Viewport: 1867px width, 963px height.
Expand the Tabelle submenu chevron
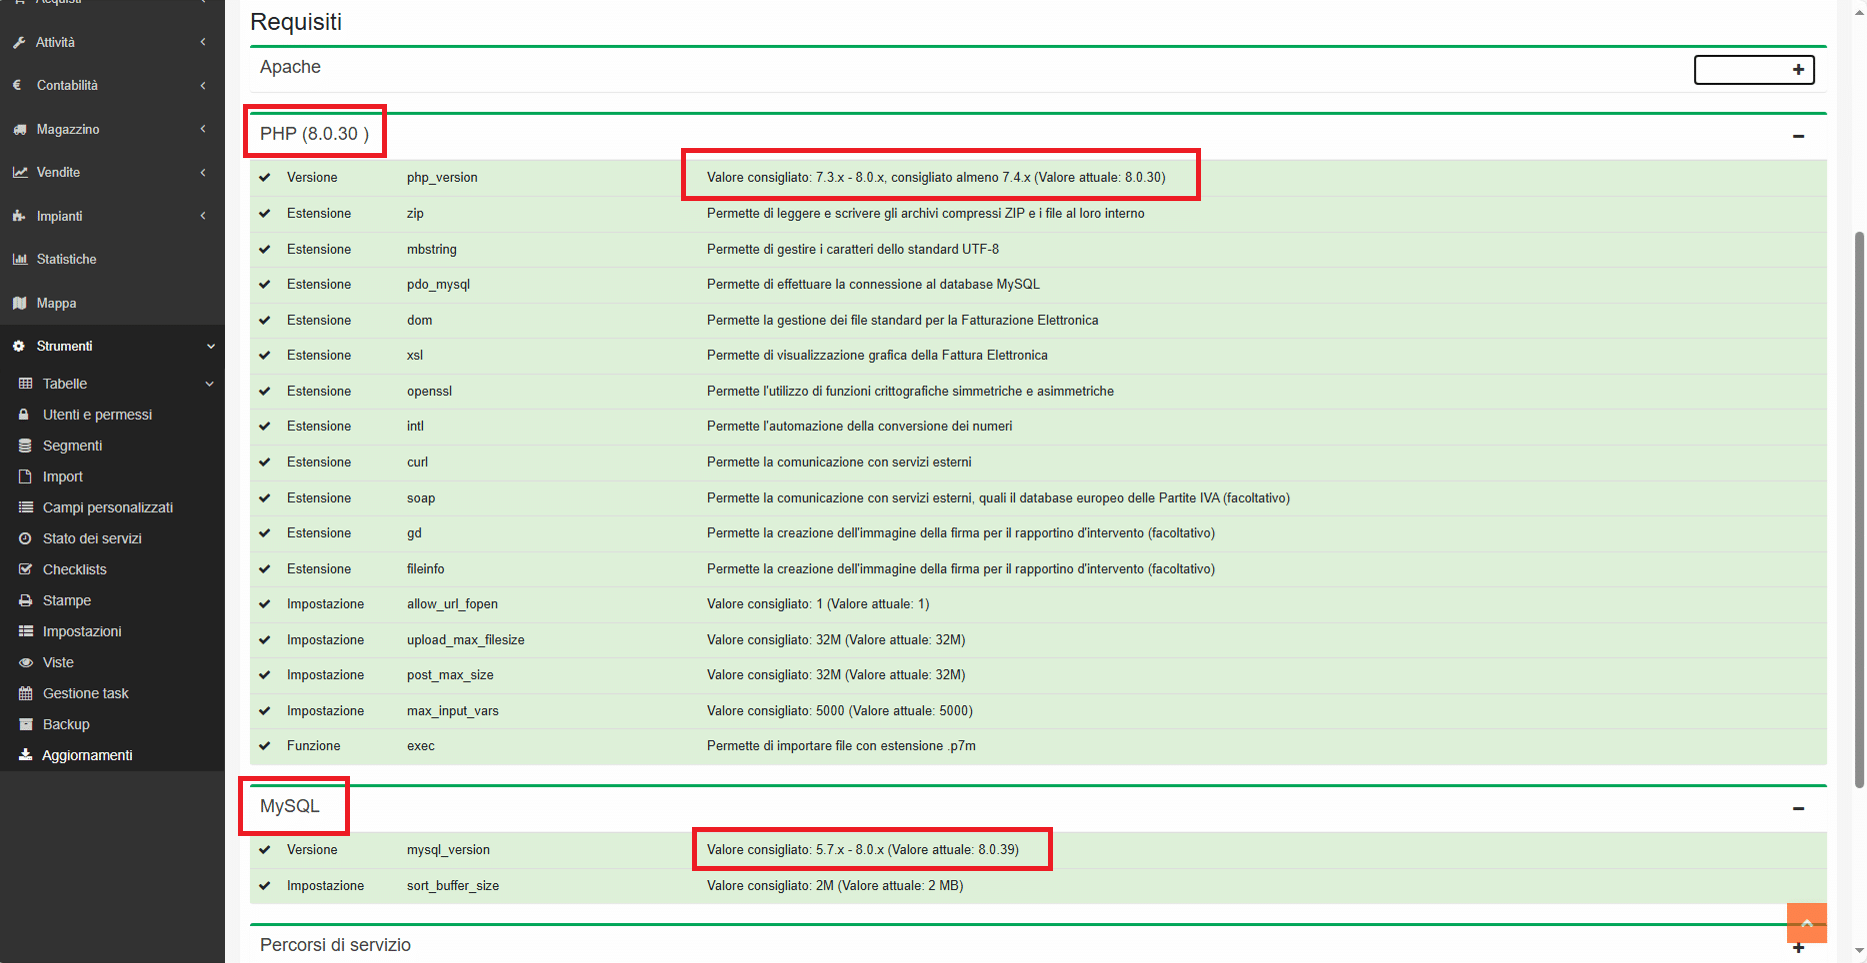(209, 384)
